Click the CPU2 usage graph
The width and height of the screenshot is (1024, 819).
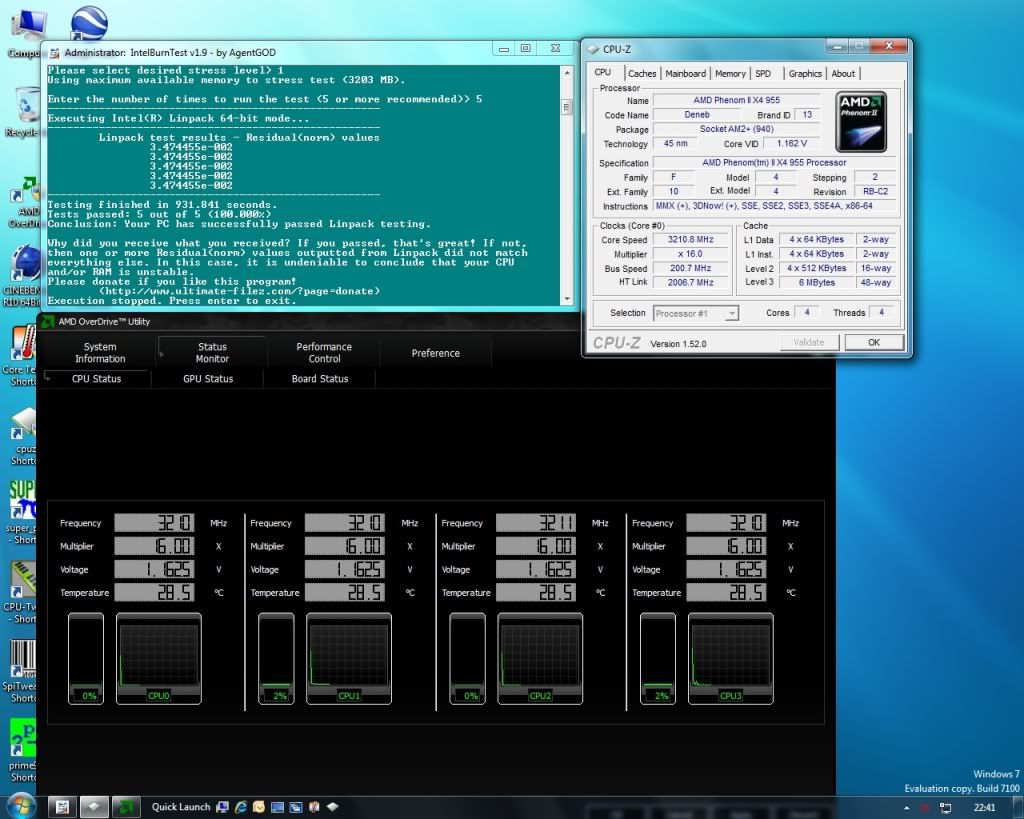pos(540,658)
